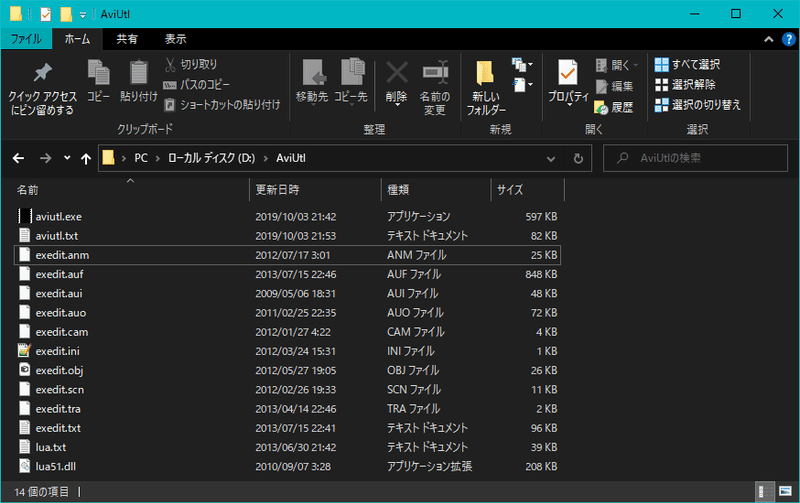The image size is (800, 503).
Task: Open Quick Access Toolbar customize dropdown
Action: click(83, 15)
